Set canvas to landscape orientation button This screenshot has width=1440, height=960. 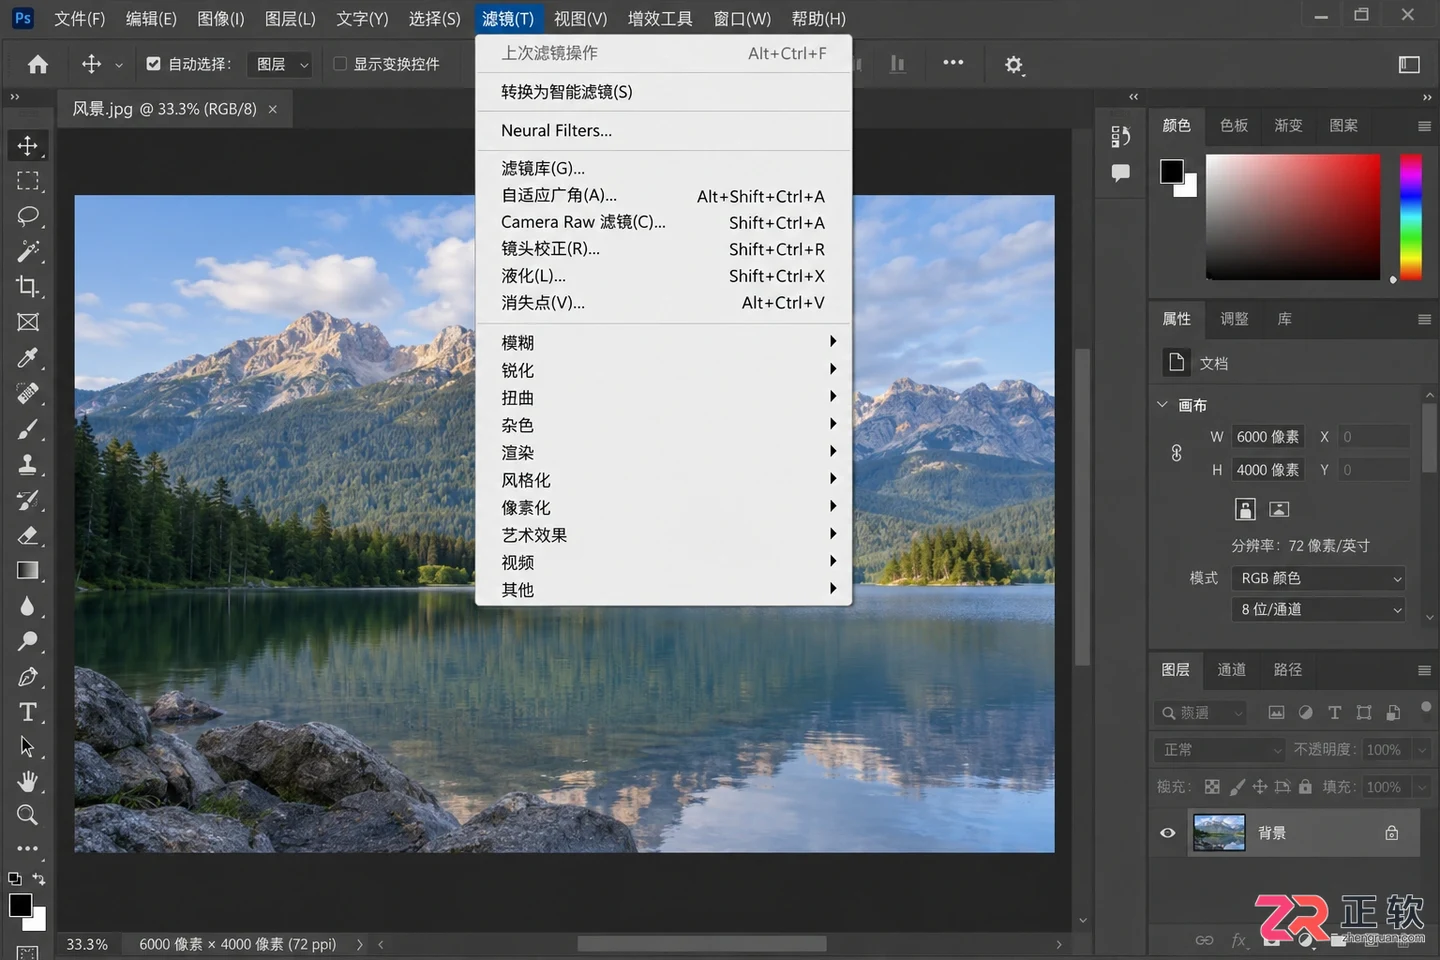pos(1279,509)
